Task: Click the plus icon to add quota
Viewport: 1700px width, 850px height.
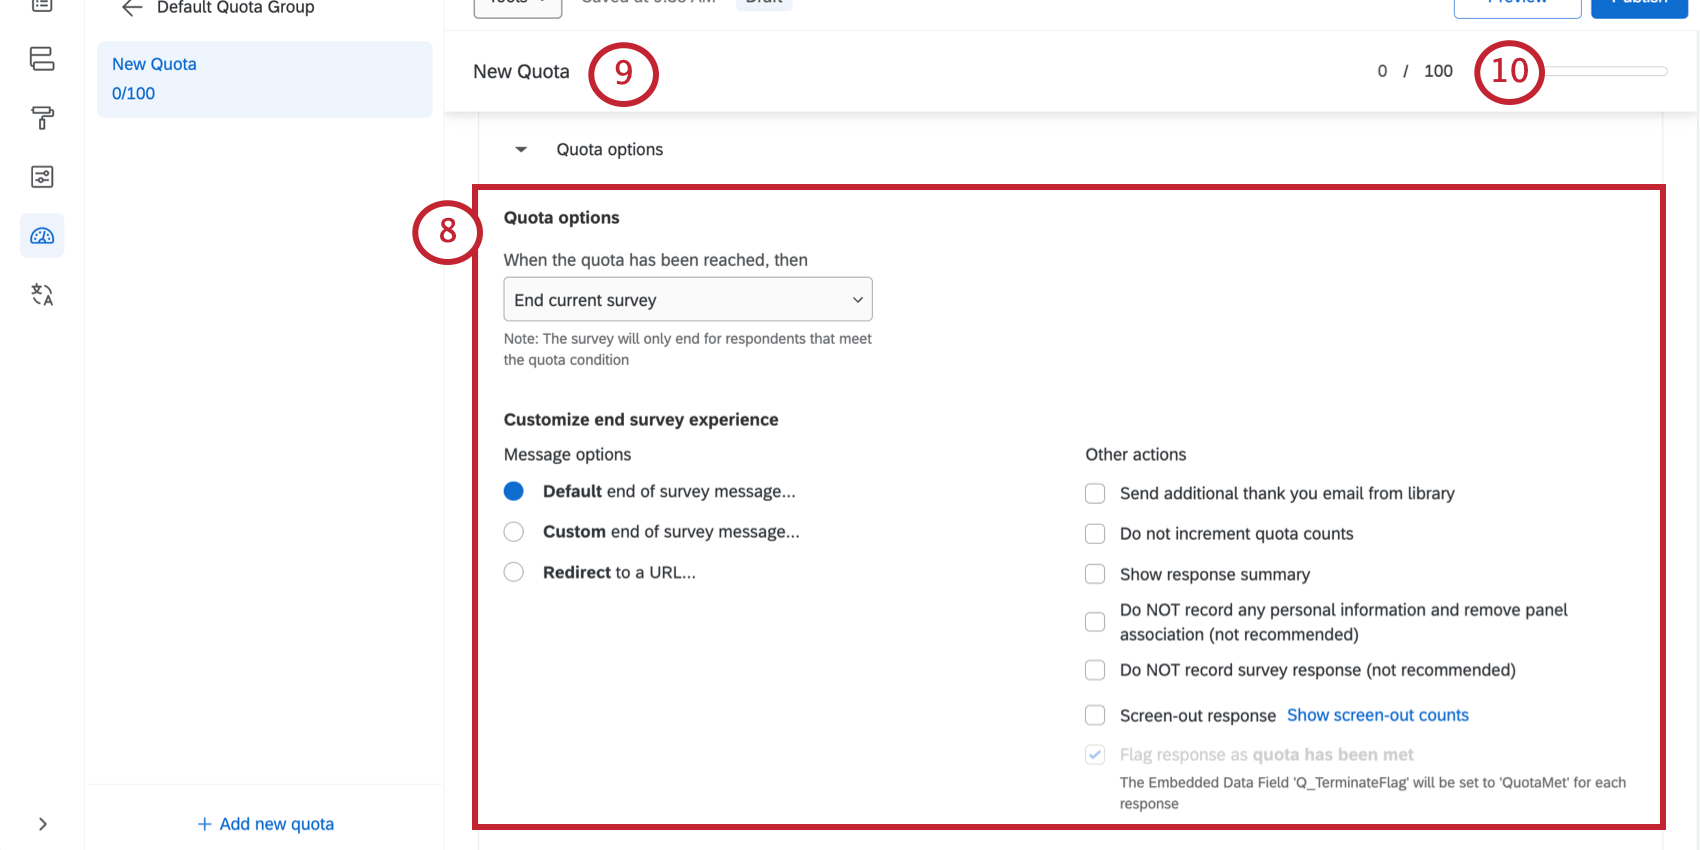Action: (x=204, y=824)
